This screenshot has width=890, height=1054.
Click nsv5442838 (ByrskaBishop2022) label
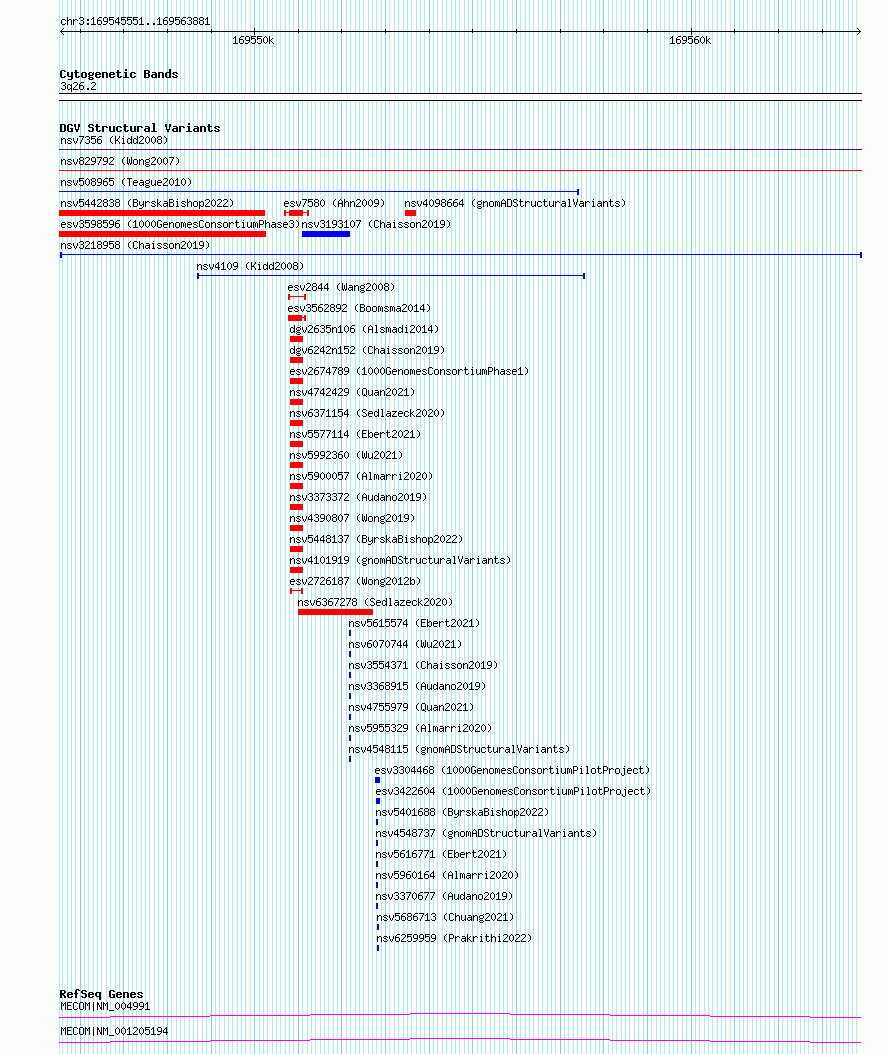click(147, 203)
